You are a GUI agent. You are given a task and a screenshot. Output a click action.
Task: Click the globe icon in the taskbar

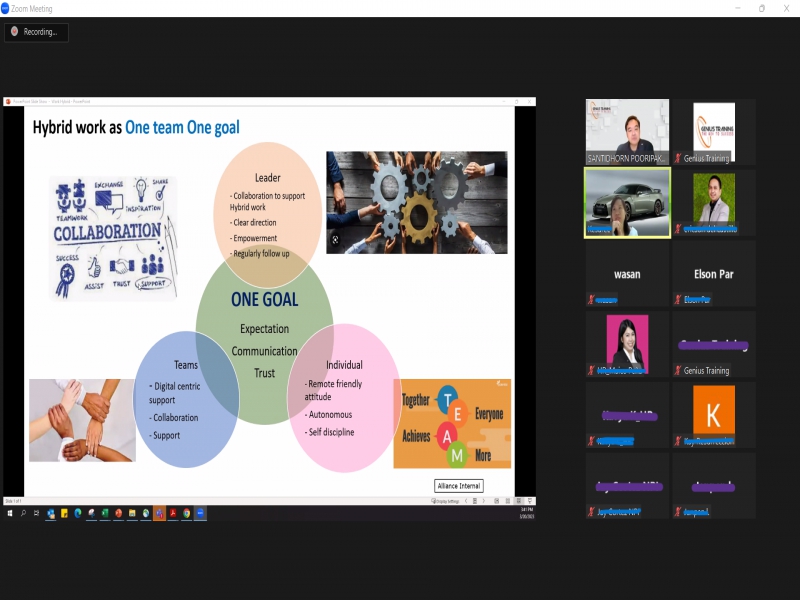[x=146, y=513]
